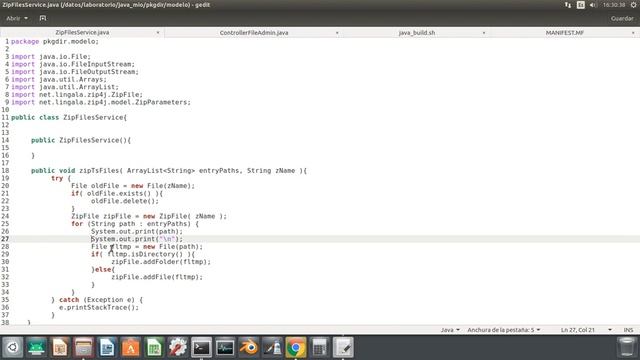Click the 'e.printStackTrace();' line
Screen dimensions: 640x360
pos(99,307)
